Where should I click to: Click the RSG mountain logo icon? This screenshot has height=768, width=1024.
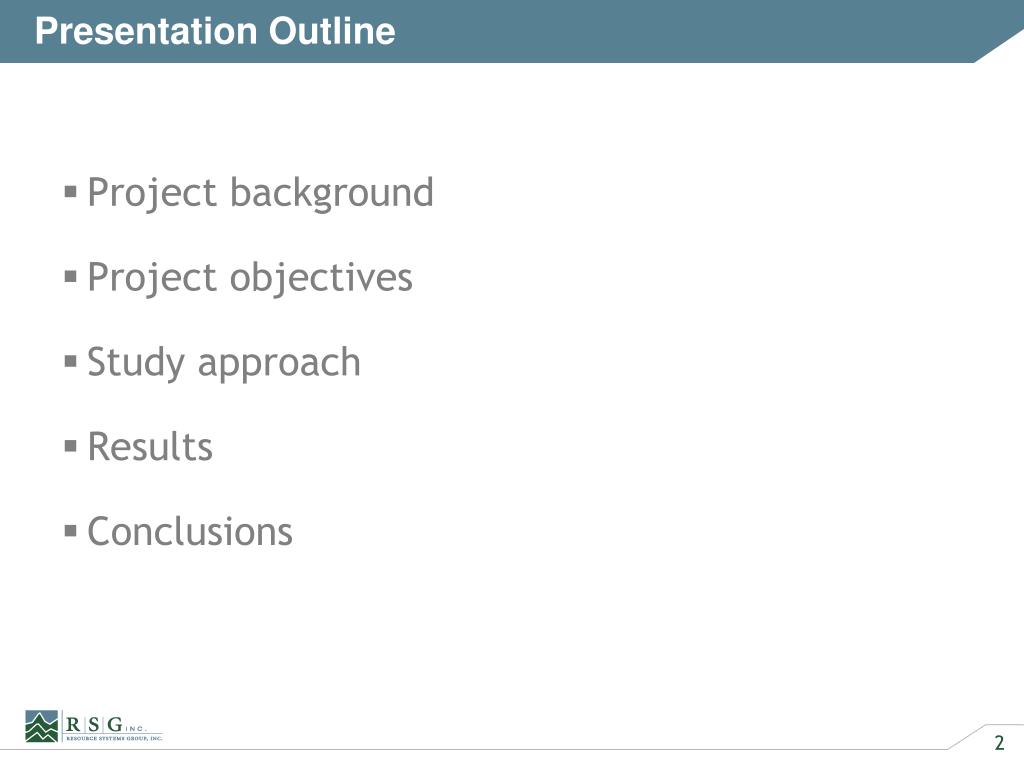tap(42, 726)
